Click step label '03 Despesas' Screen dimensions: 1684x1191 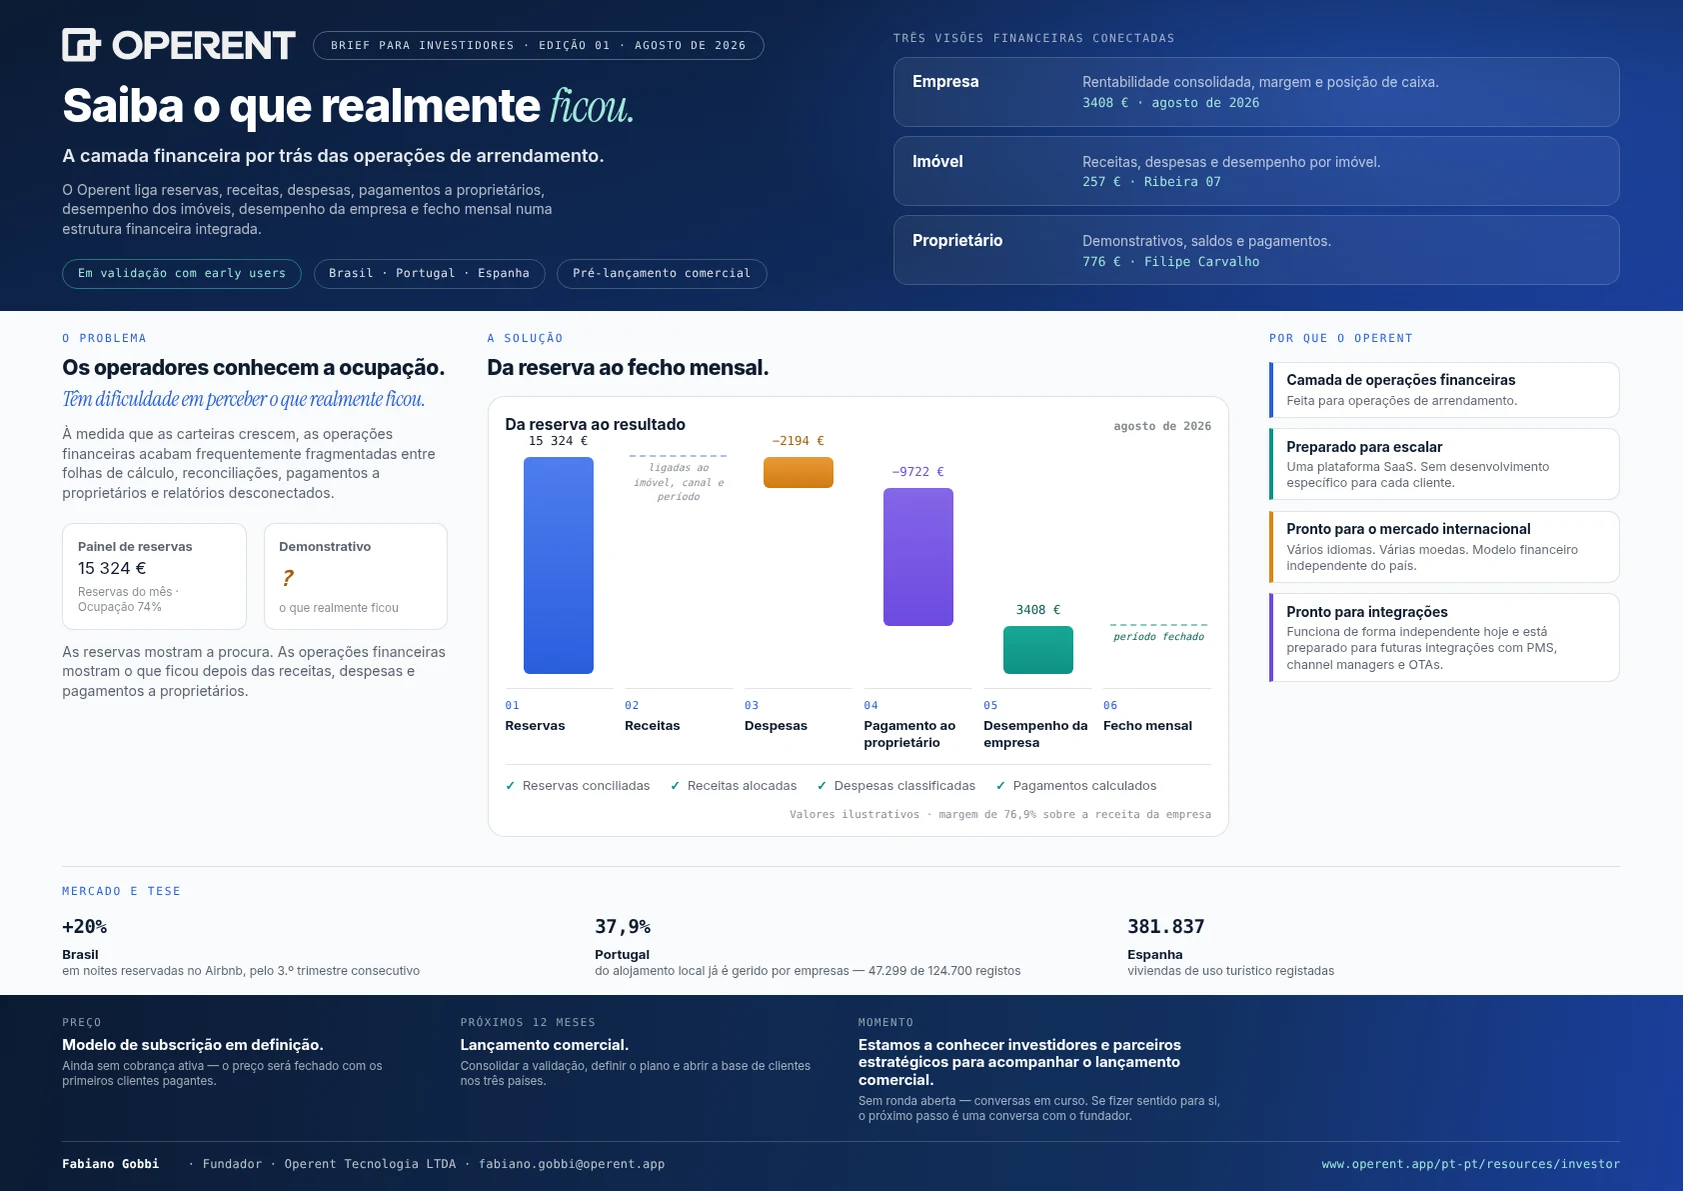point(775,717)
